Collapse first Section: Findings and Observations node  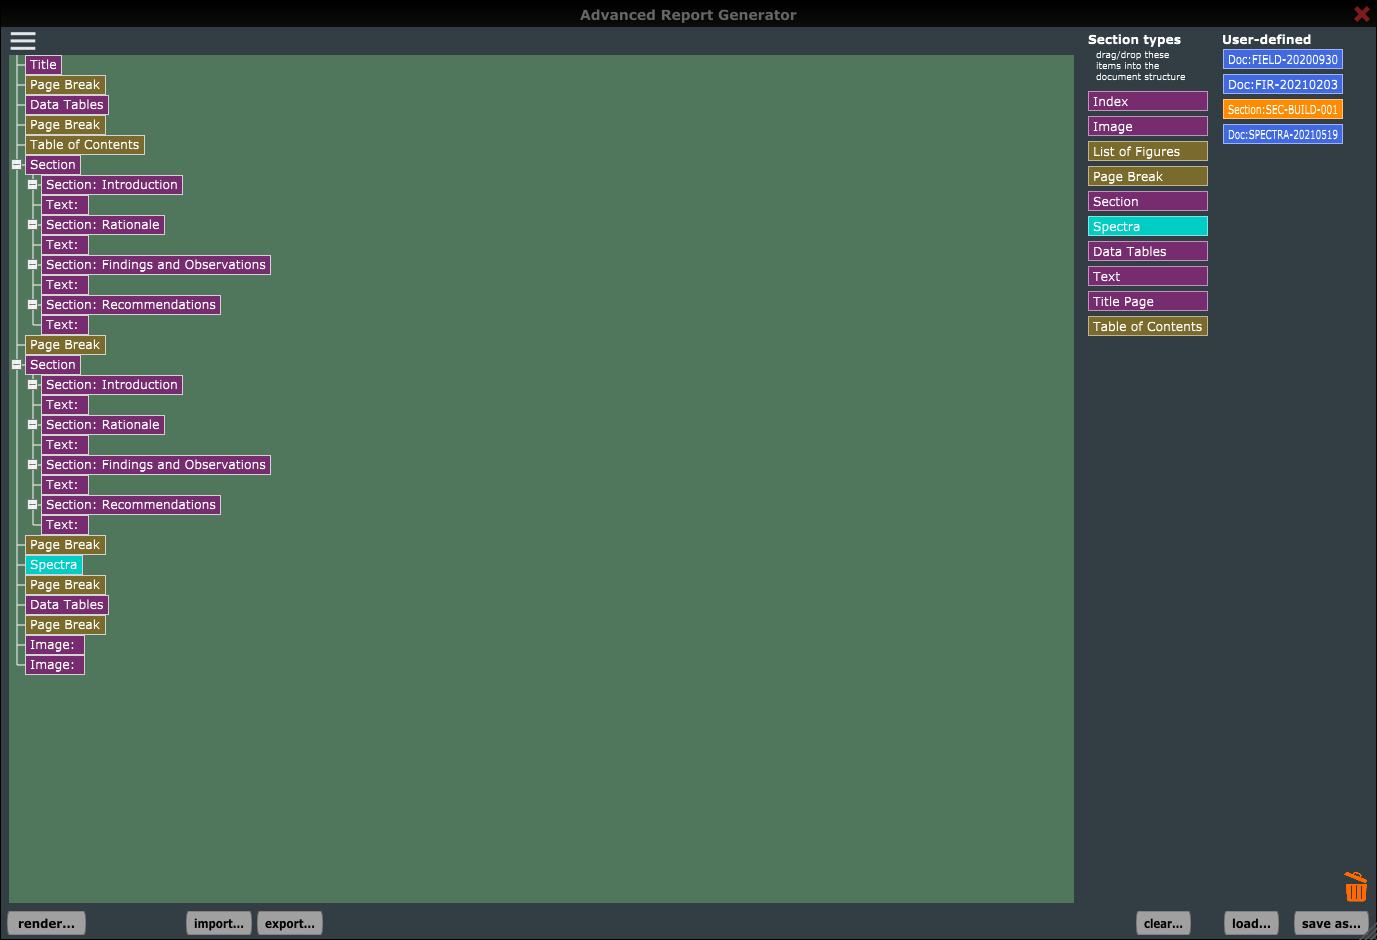(x=32, y=264)
